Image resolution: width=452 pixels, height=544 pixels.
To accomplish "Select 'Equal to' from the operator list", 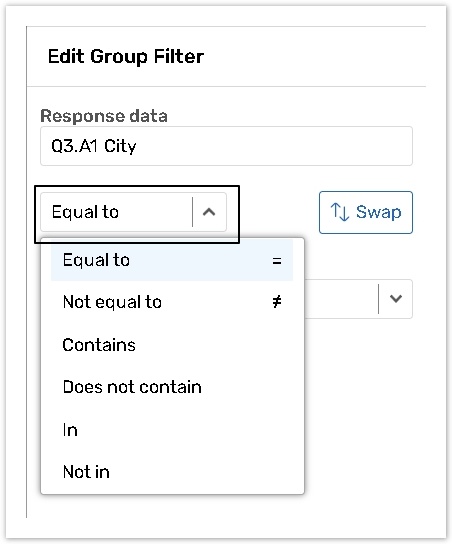I will [172, 260].
